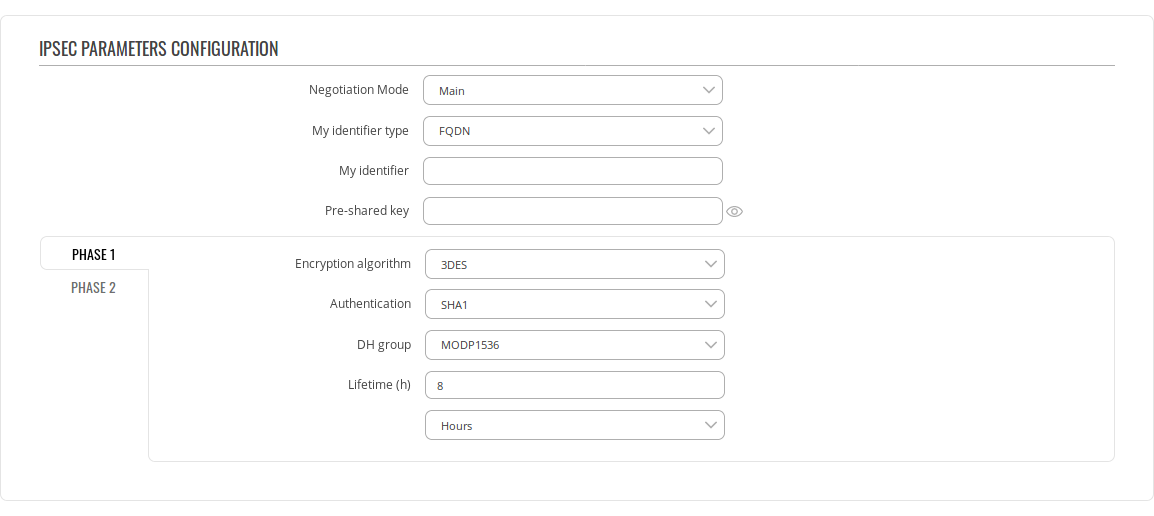Click the FQDN dropdown chevron arrow
The width and height of the screenshot is (1154, 516).
pyautogui.click(x=709, y=131)
